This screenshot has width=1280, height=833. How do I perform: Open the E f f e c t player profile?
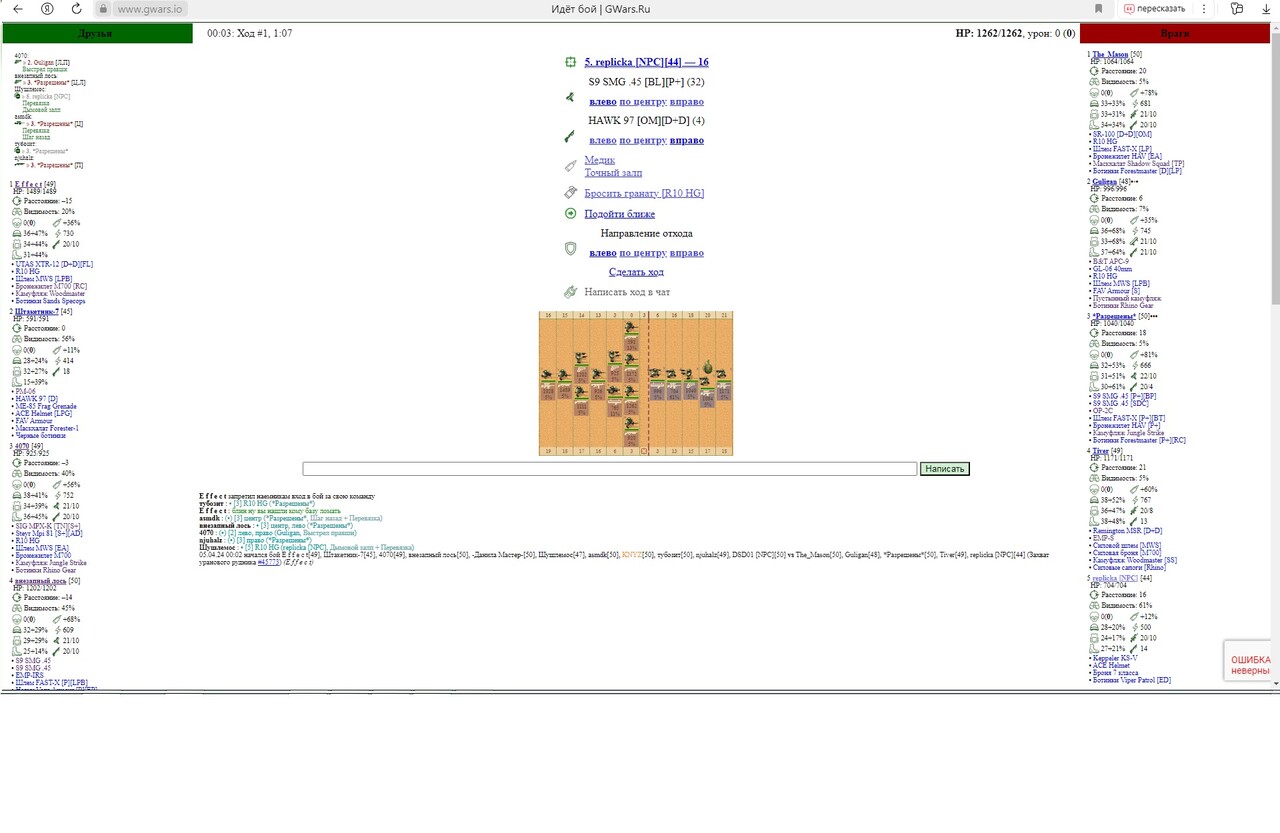(x=29, y=184)
